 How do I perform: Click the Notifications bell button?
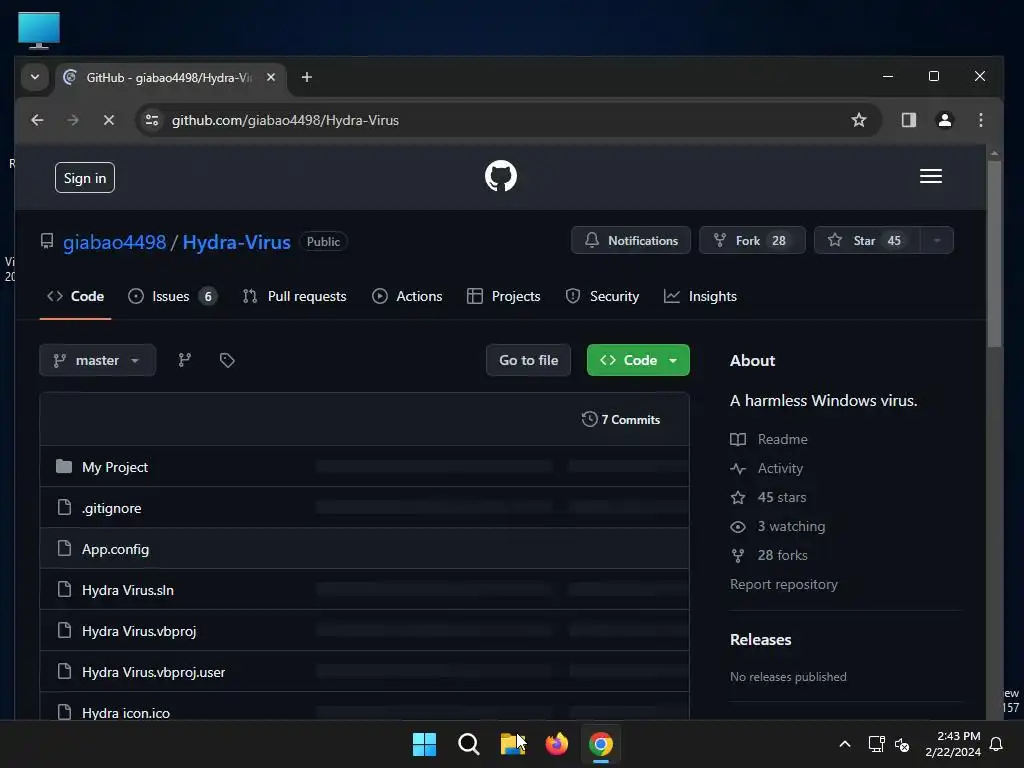point(631,240)
